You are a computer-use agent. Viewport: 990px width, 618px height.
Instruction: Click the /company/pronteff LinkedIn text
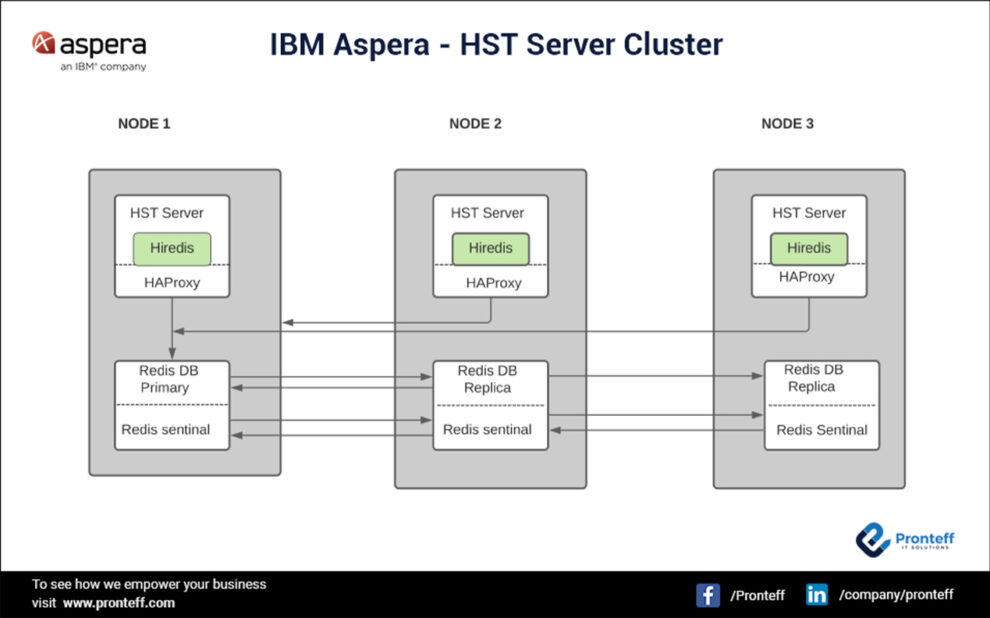tap(896, 595)
